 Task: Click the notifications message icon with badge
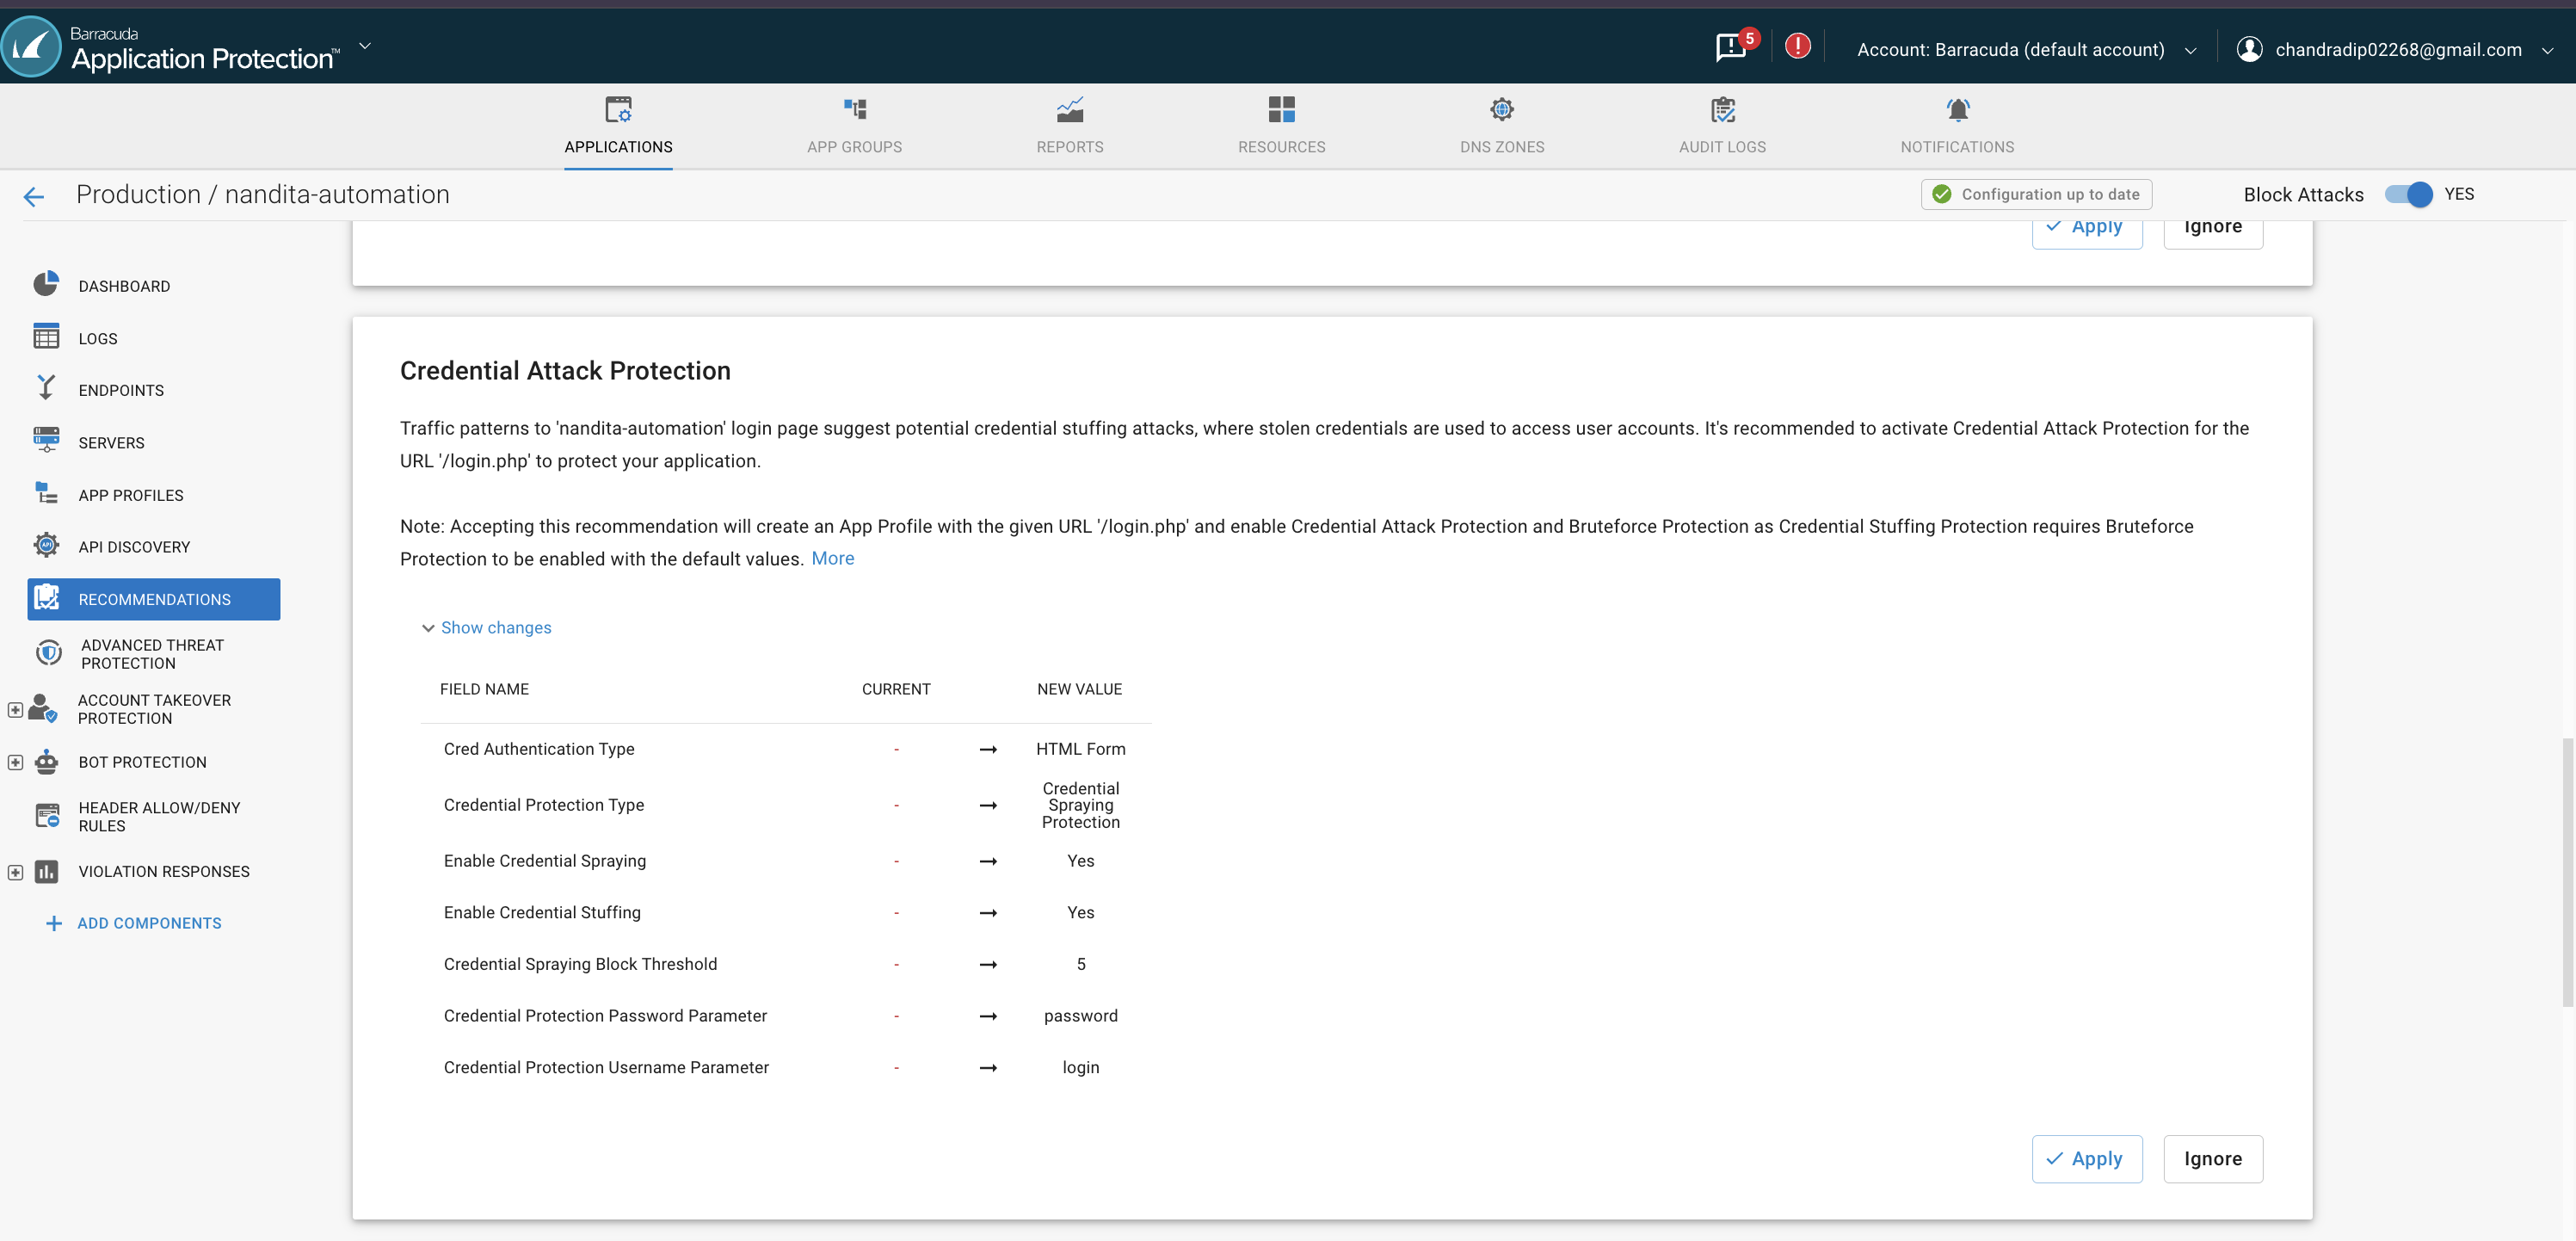click(x=1731, y=47)
